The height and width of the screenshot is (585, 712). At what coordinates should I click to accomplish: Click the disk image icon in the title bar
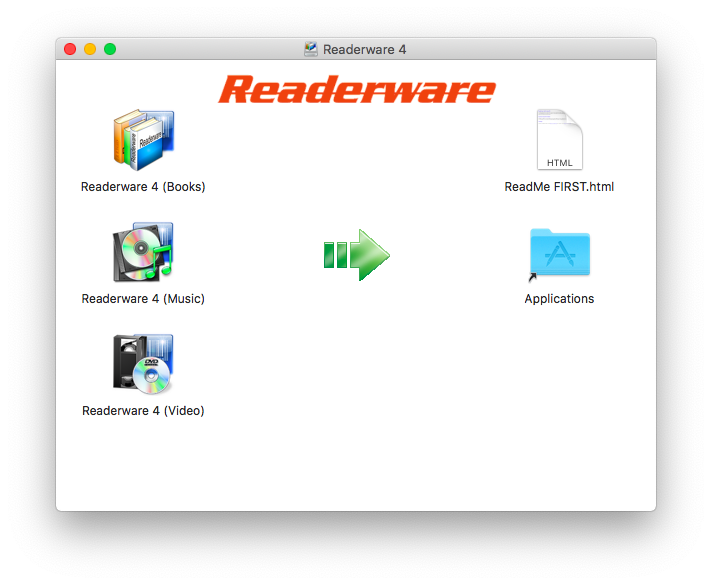(311, 49)
